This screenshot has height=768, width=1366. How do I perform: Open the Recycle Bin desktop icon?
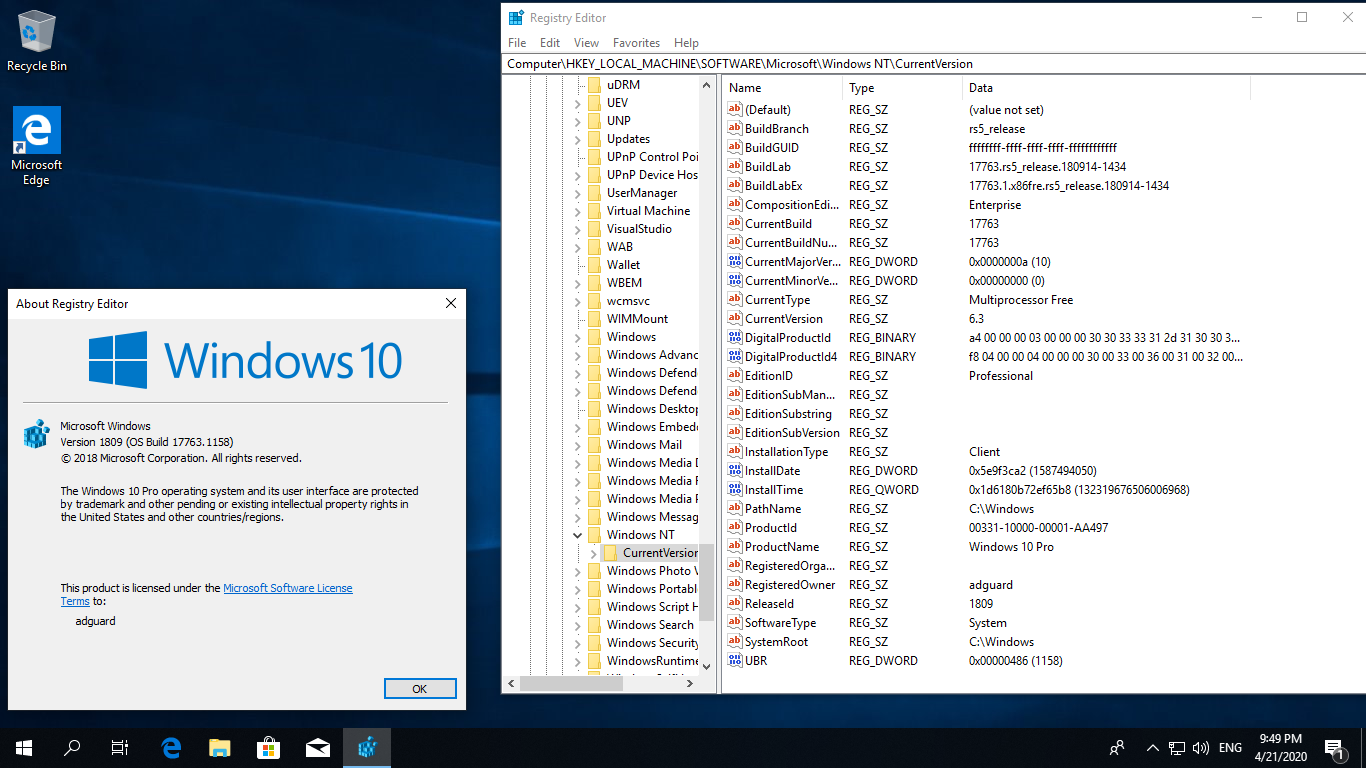tap(37, 41)
